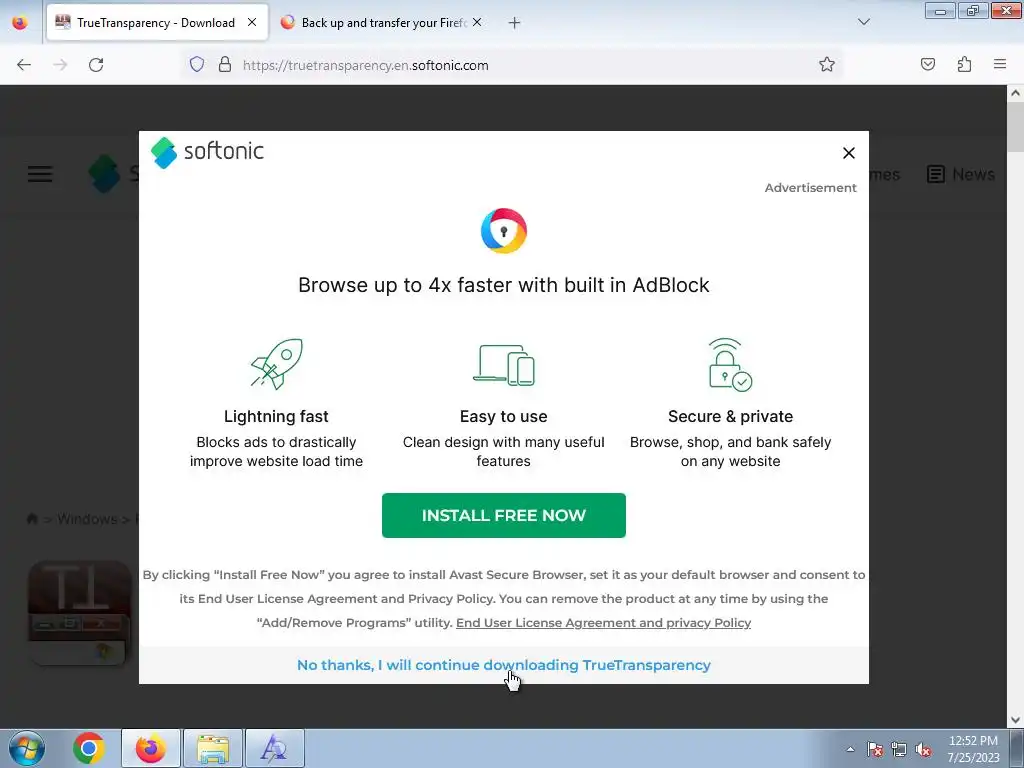Open the News section in site header
The image size is (1024, 768).
[x=961, y=174]
